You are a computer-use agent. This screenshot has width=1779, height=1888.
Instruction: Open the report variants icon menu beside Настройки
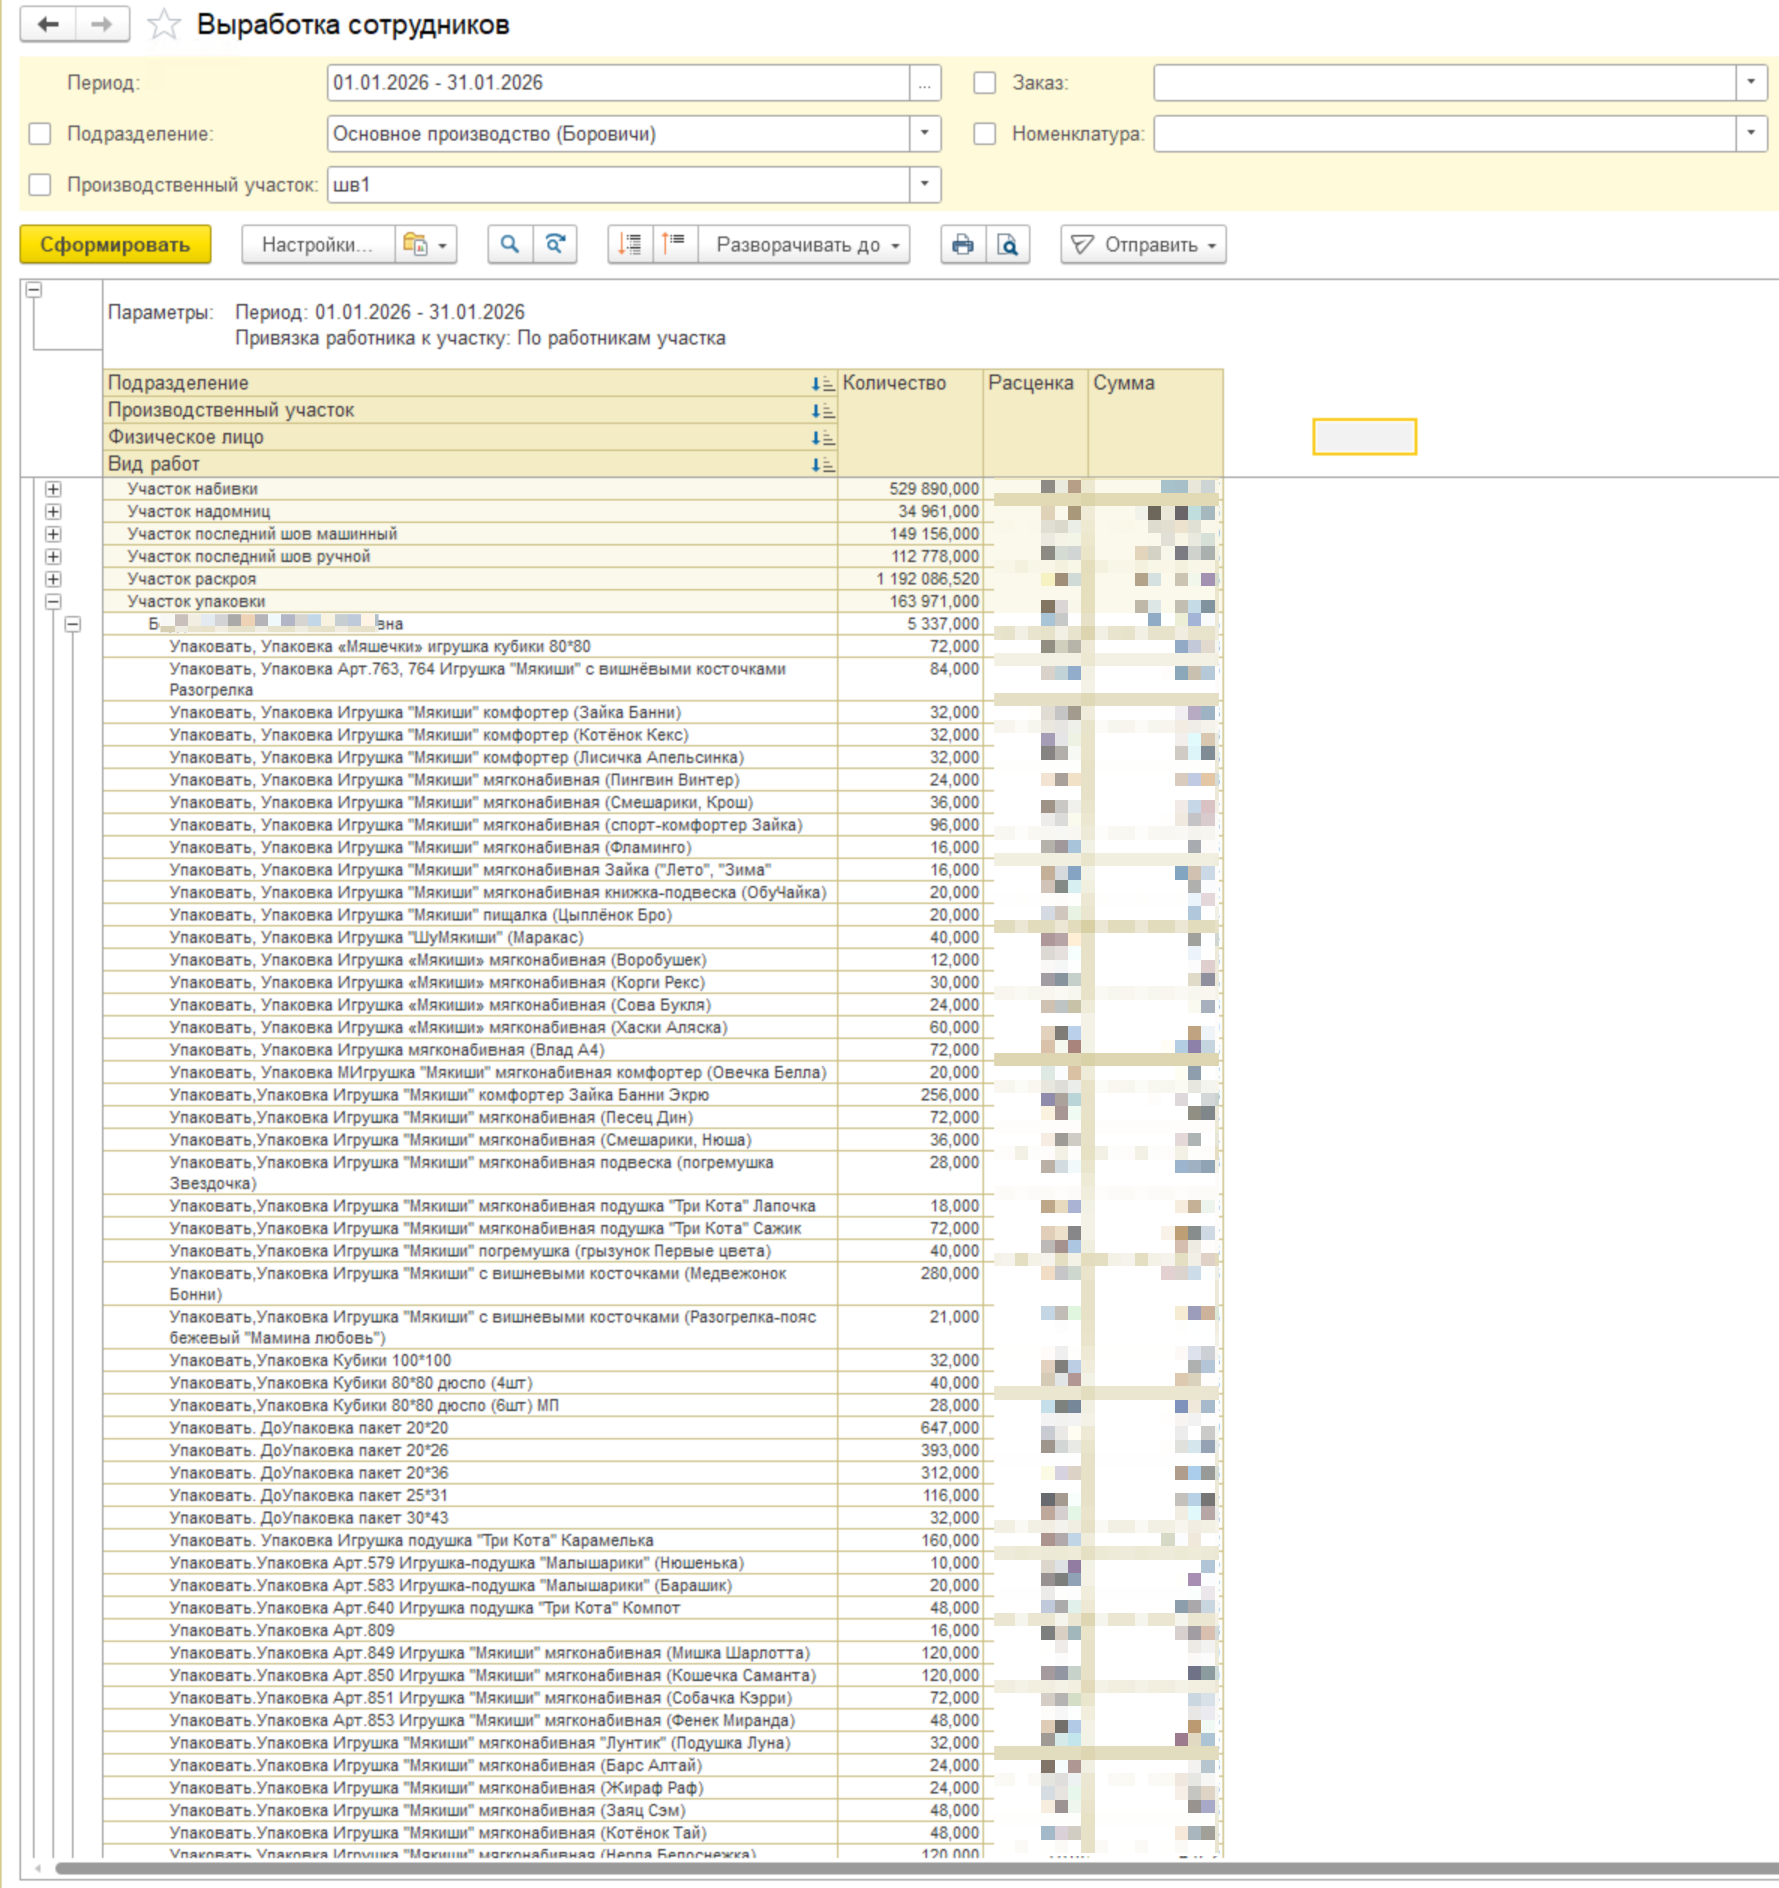pyautogui.click(x=426, y=245)
